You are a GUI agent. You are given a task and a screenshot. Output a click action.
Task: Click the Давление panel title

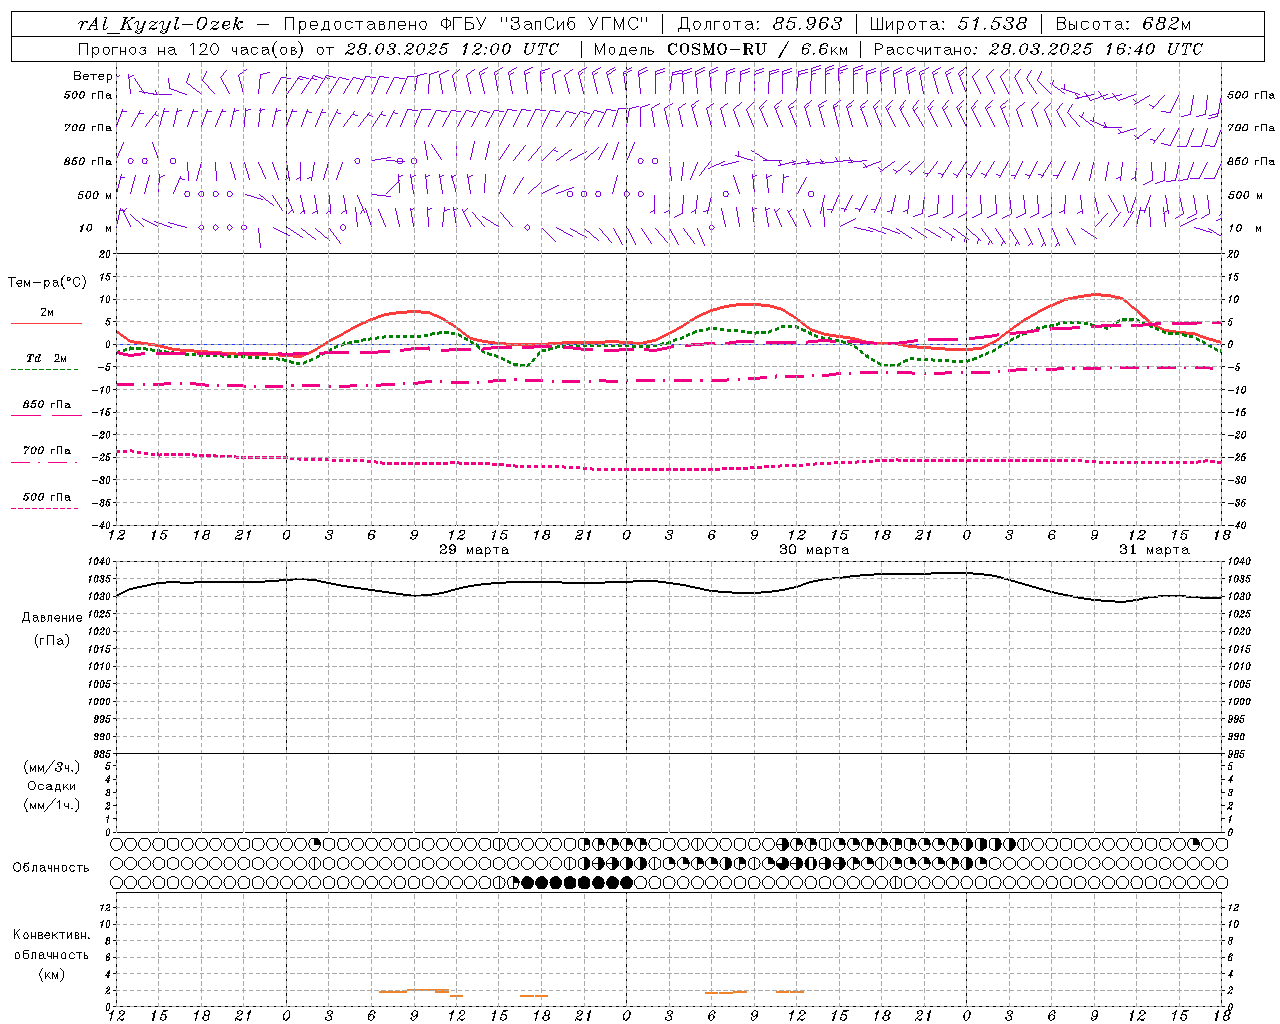(52, 618)
